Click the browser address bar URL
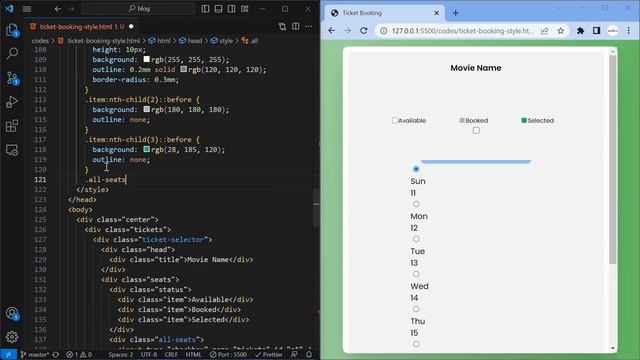640x360 pixels. pos(463,31)
